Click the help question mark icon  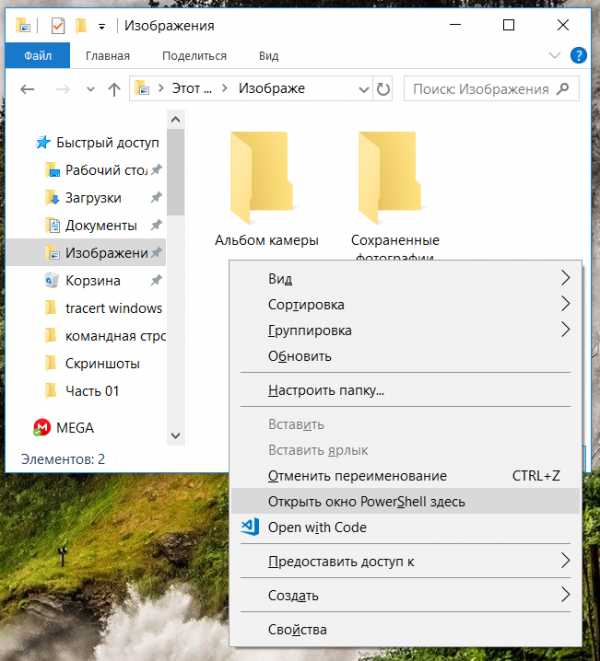578,55
